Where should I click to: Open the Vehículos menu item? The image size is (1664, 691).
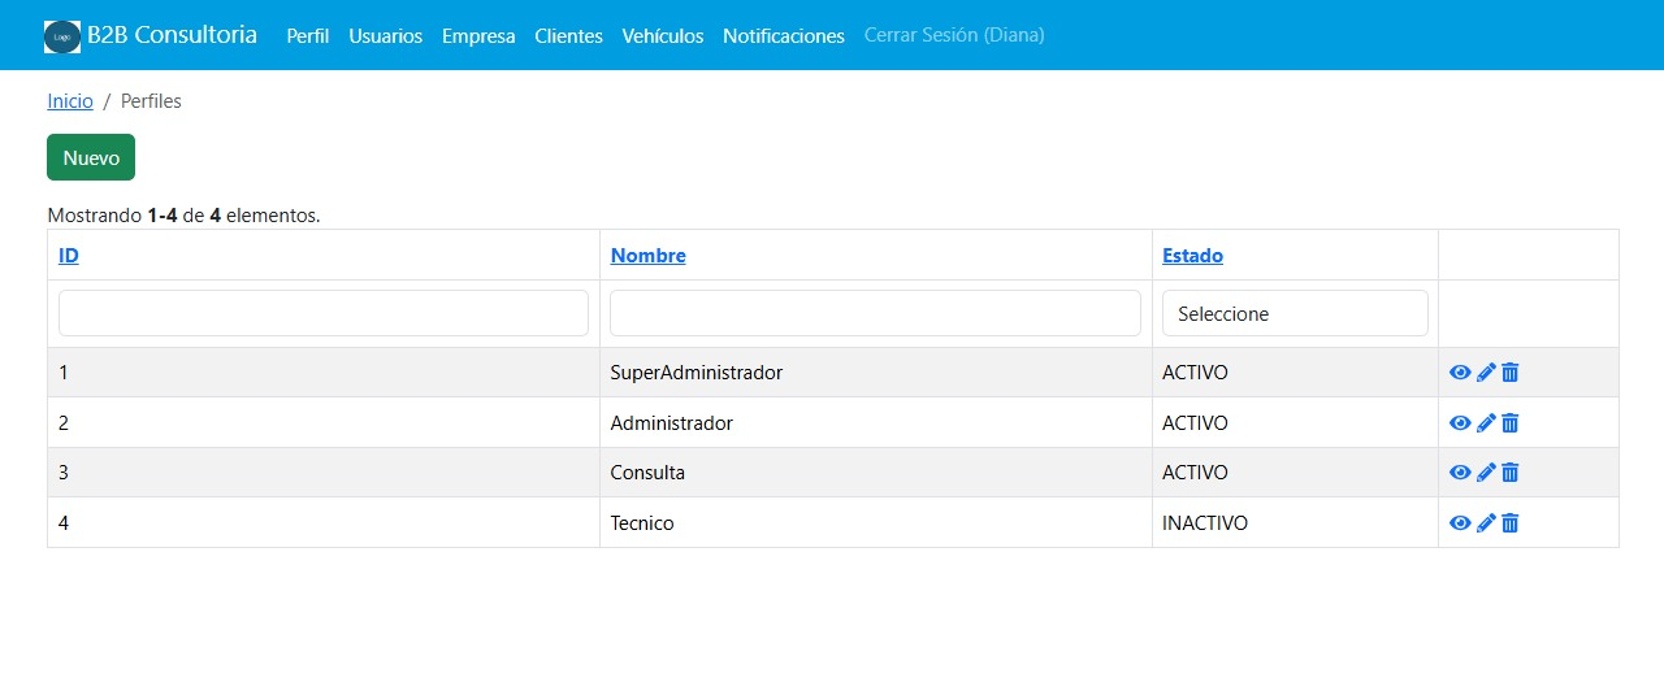point(662,36)
